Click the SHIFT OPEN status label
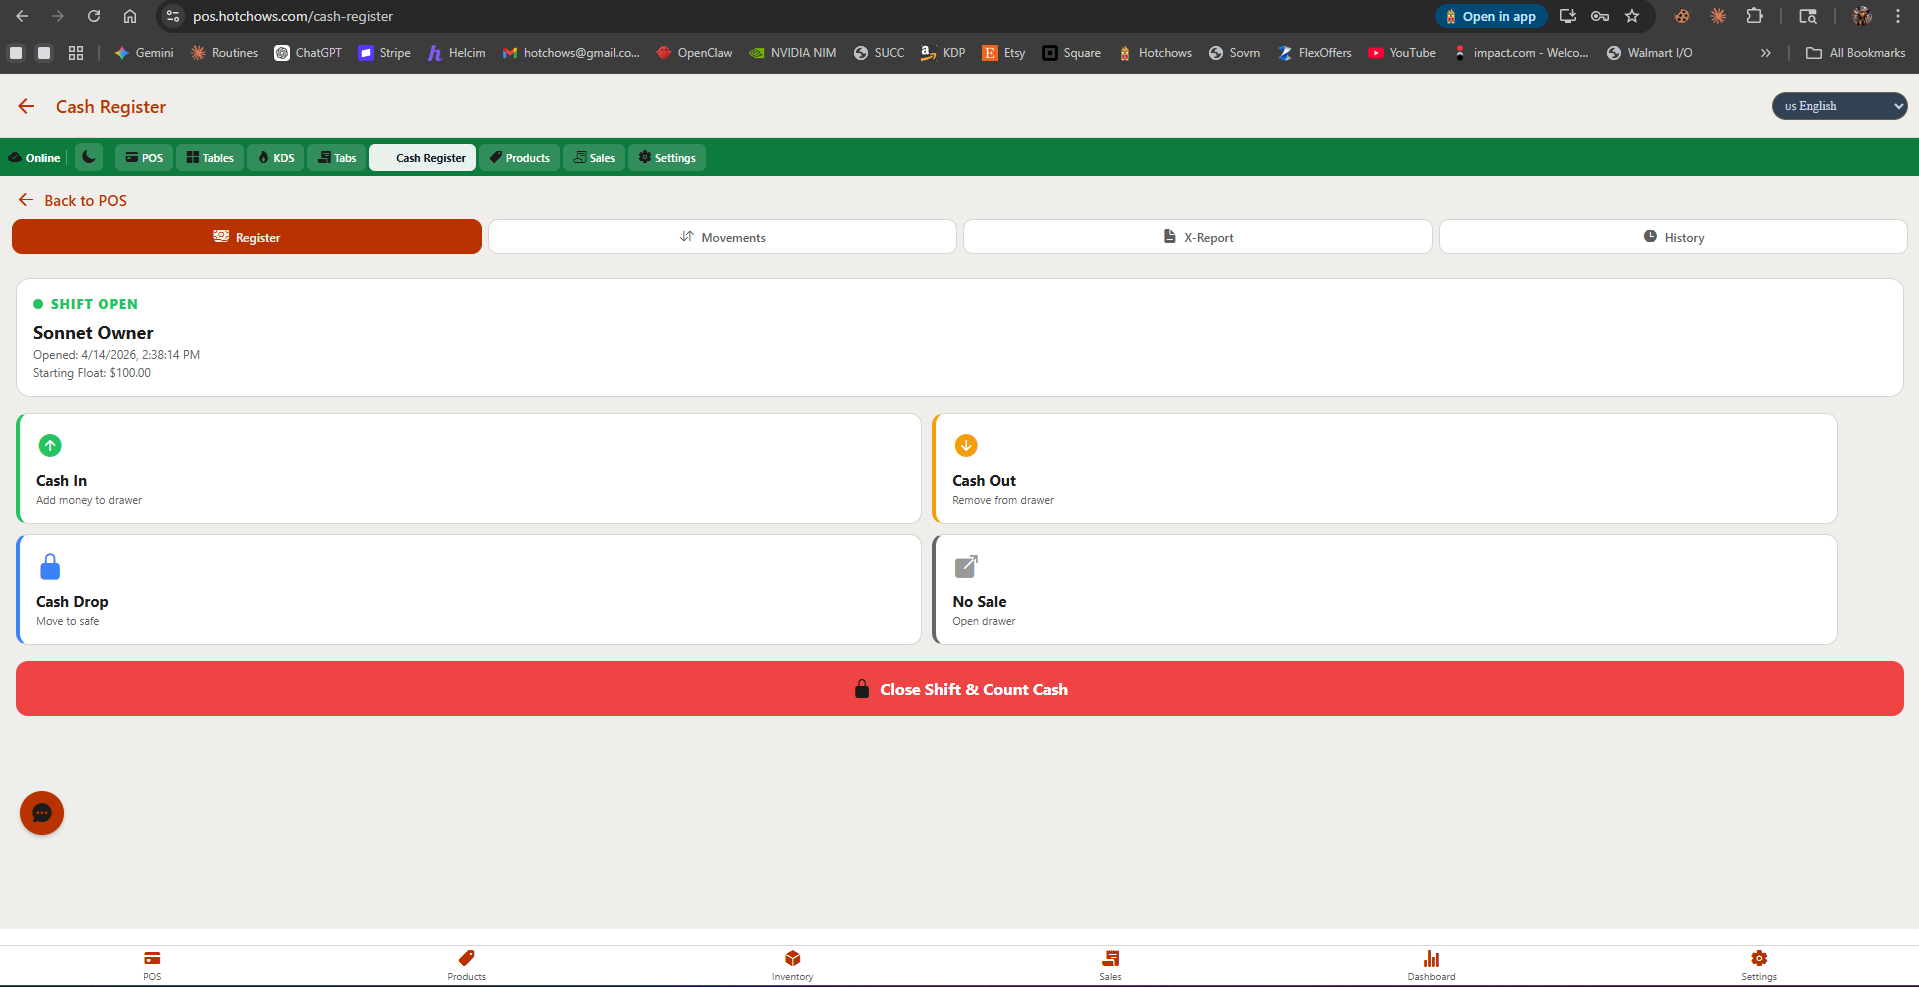The height and width of the screenshot is (987, 1919). coord(94,304)
